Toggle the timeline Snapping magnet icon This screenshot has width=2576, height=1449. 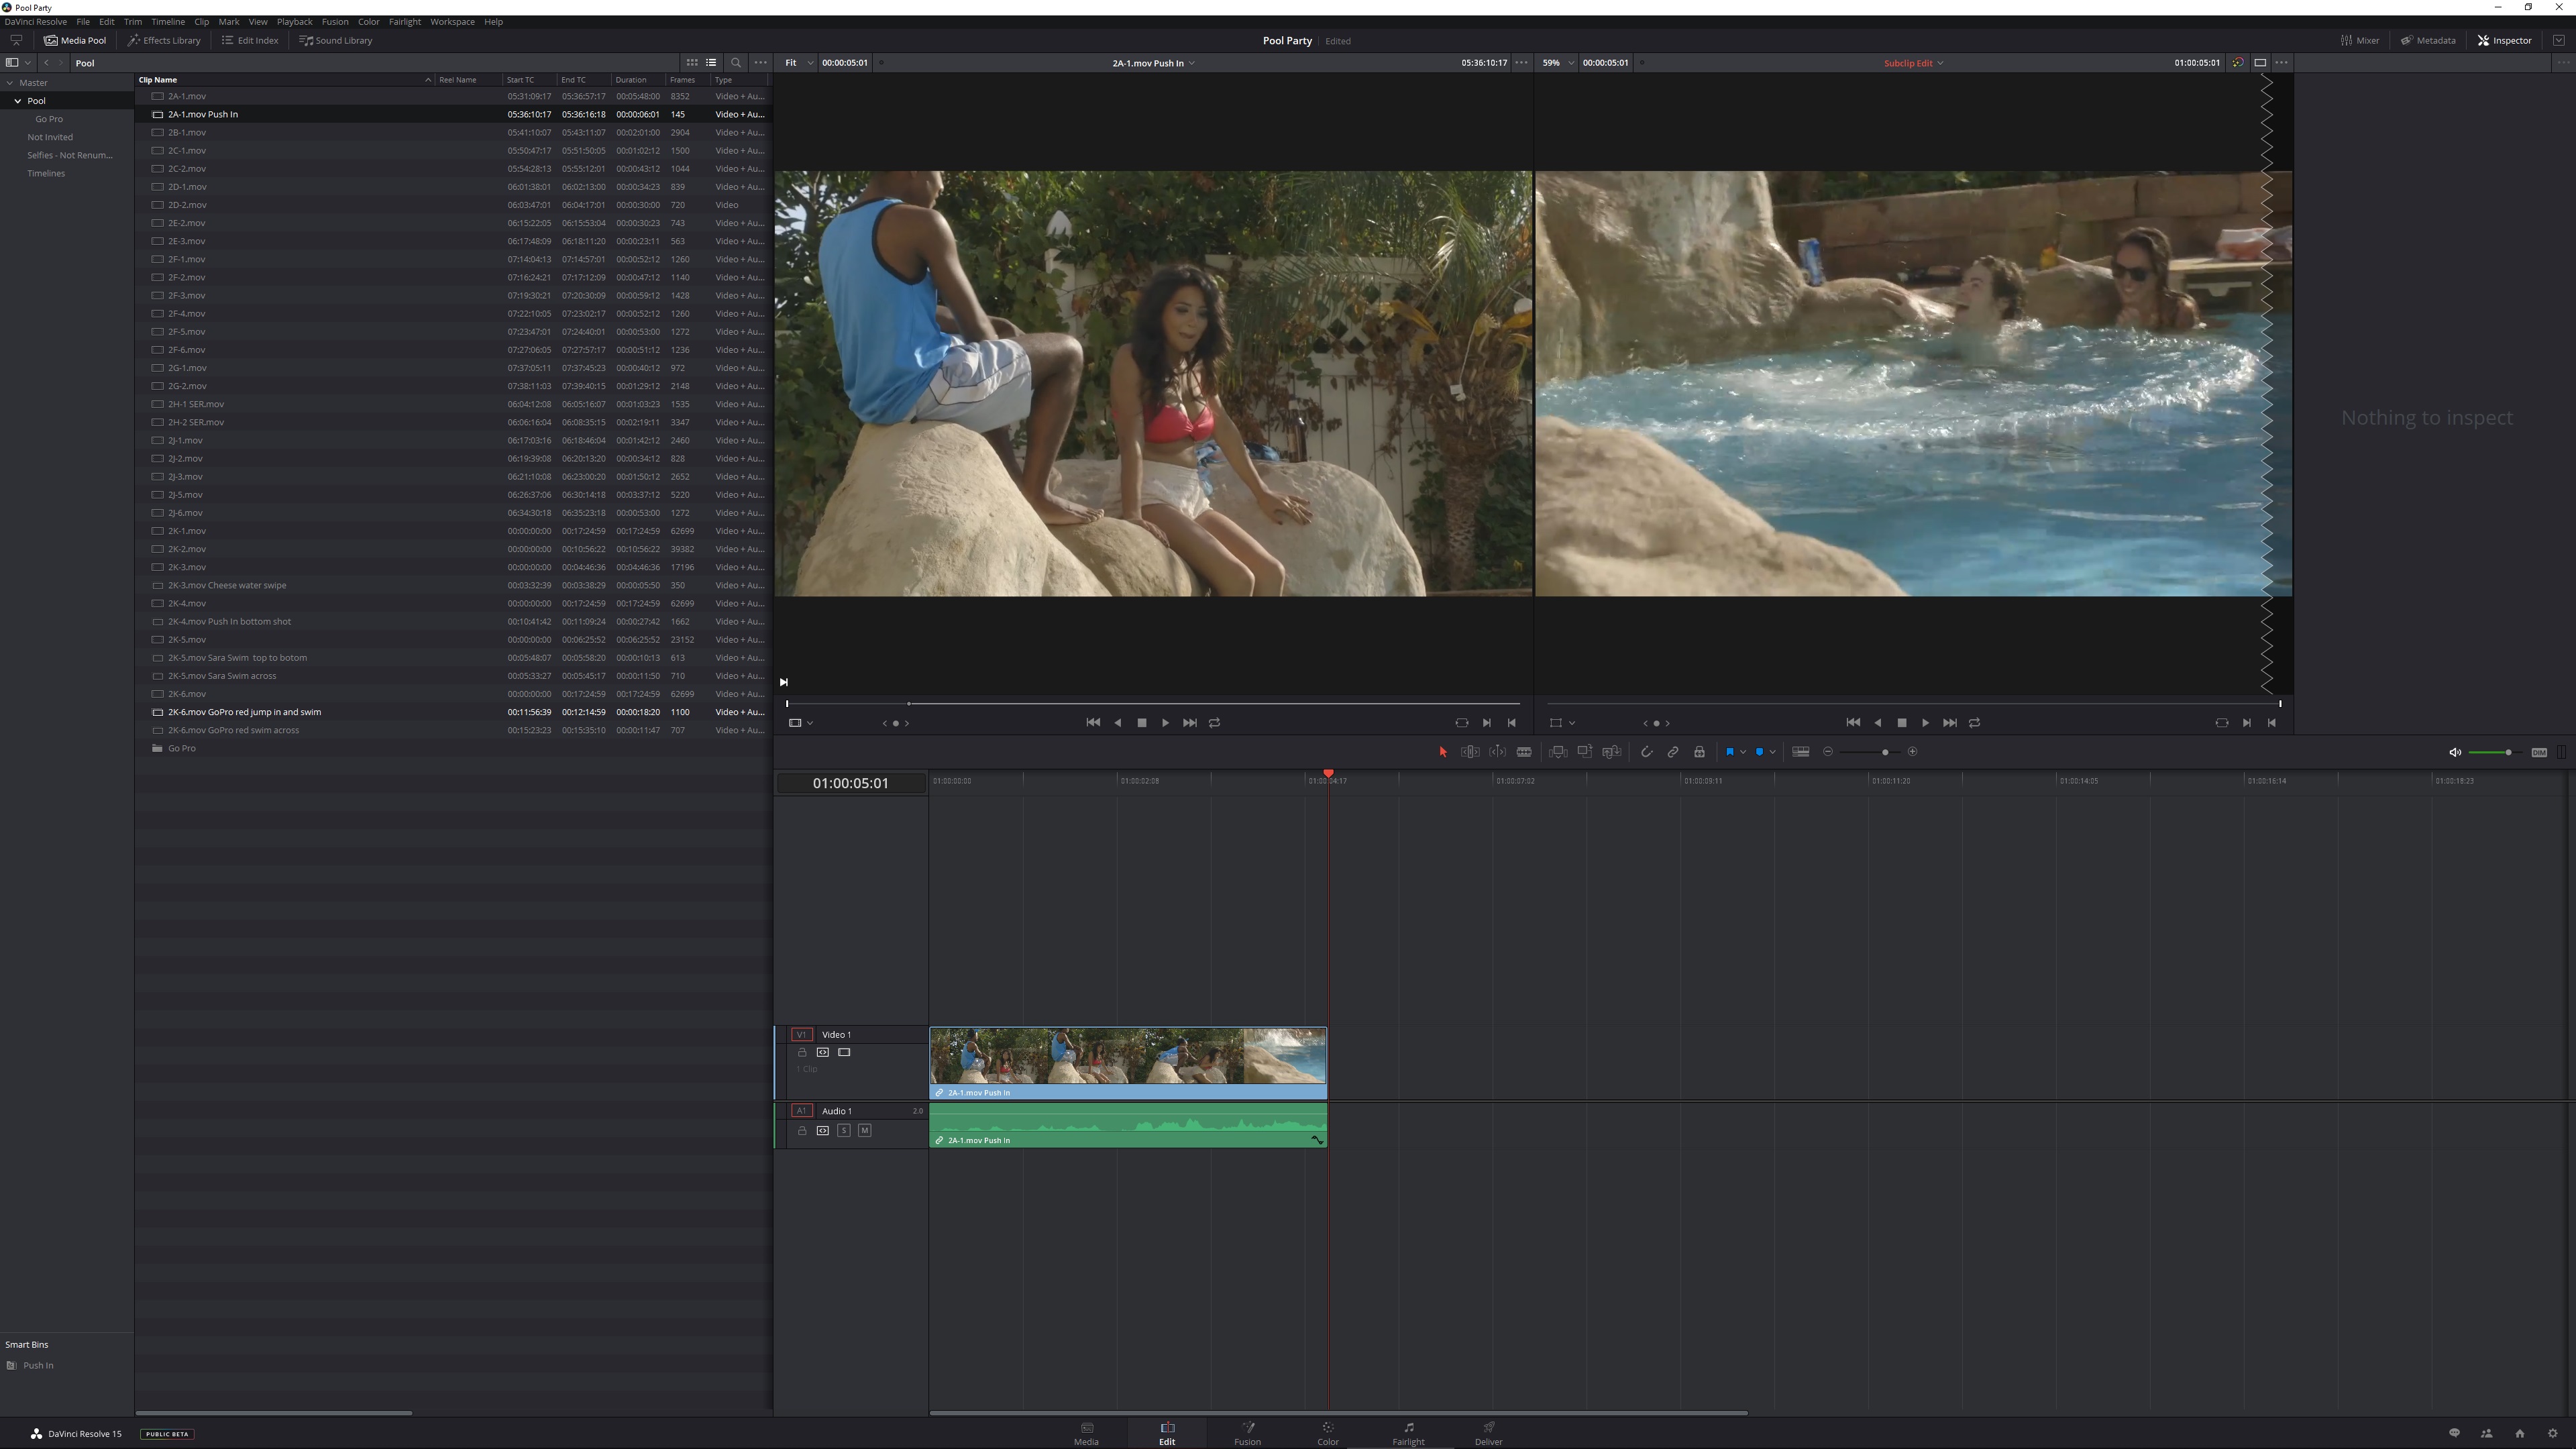point(1646,752)
